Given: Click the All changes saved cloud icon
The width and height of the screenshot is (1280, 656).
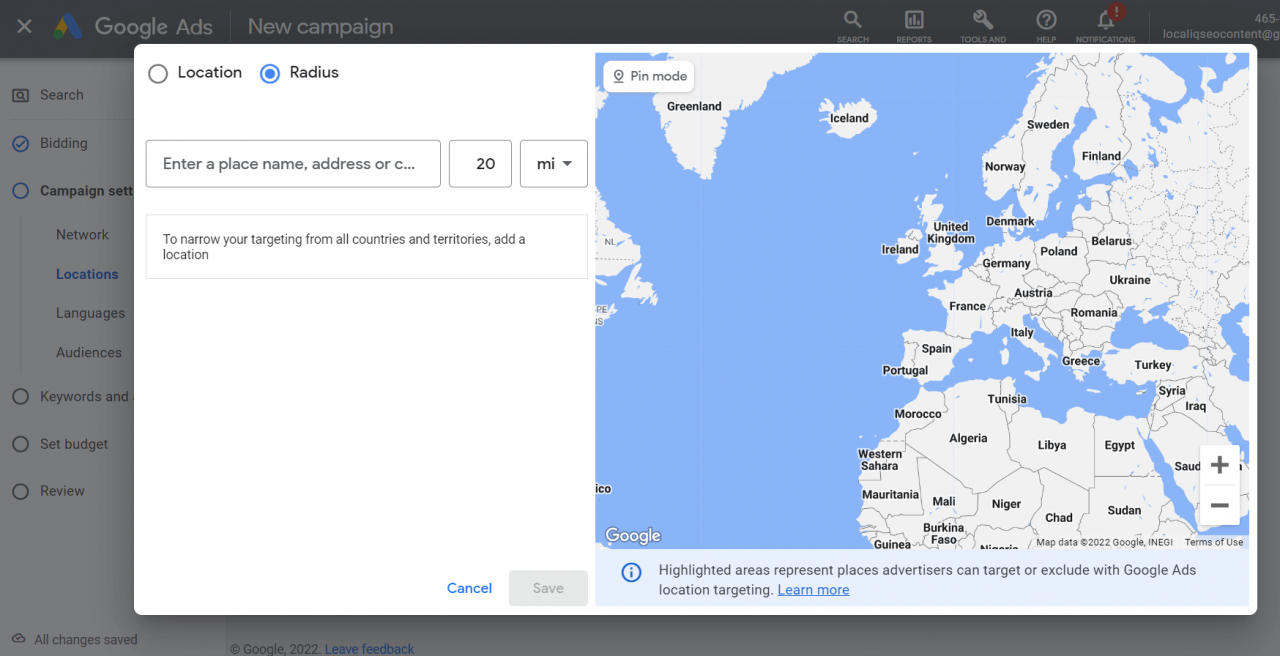Looking at the screenshot, I should (x=20, y=639).
